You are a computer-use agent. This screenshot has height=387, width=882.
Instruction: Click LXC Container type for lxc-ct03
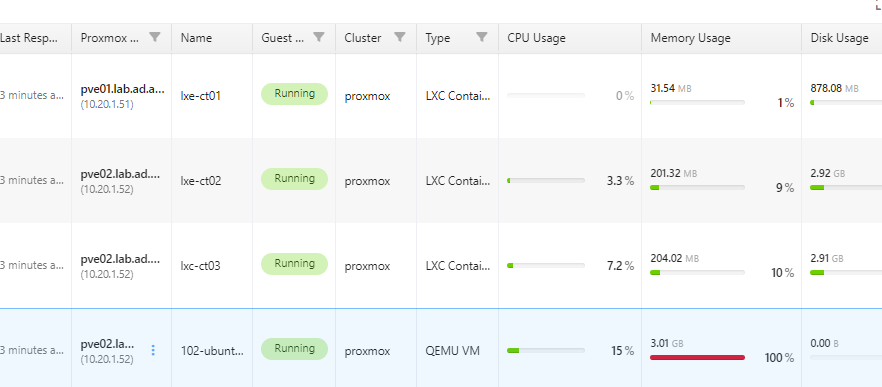pos(458,266)
